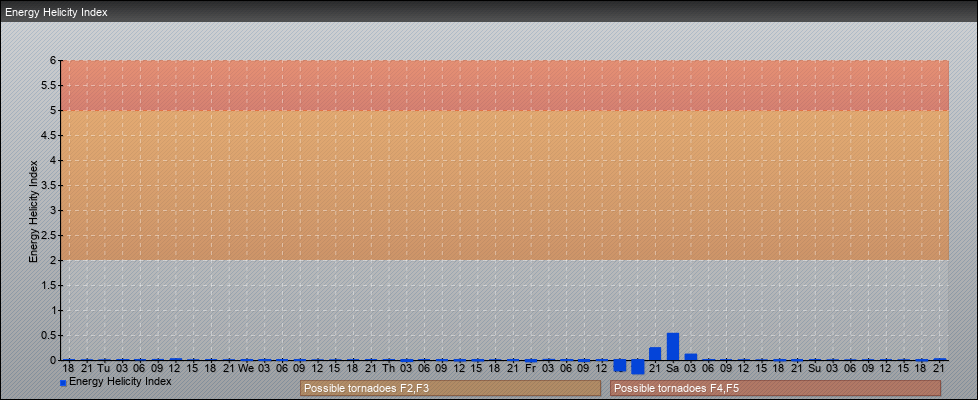The width and height of the screenshot is (978, 400).
Task: Click the Energy Helicity Index panel title
Action: tap(57, 12)
